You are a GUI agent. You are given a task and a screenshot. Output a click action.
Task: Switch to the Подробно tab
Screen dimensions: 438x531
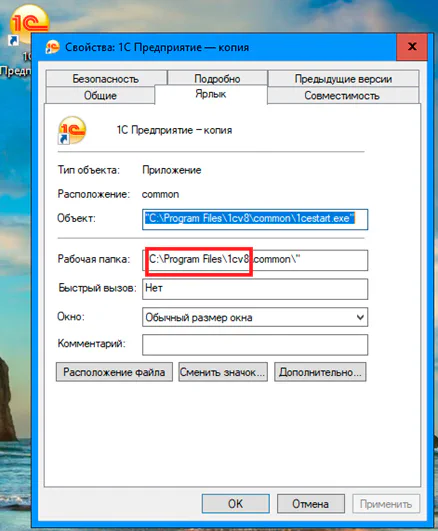[217, 79]
